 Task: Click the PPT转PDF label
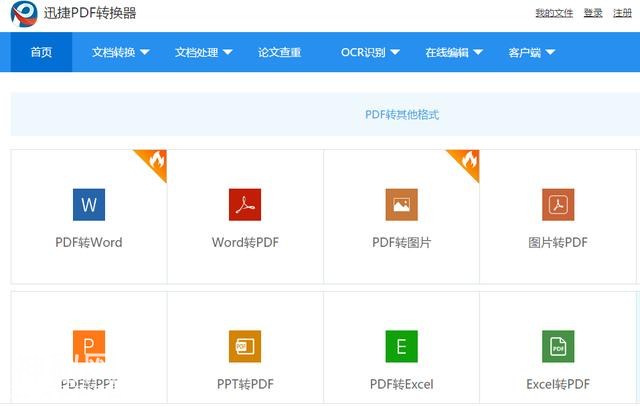tap(245, 384)
